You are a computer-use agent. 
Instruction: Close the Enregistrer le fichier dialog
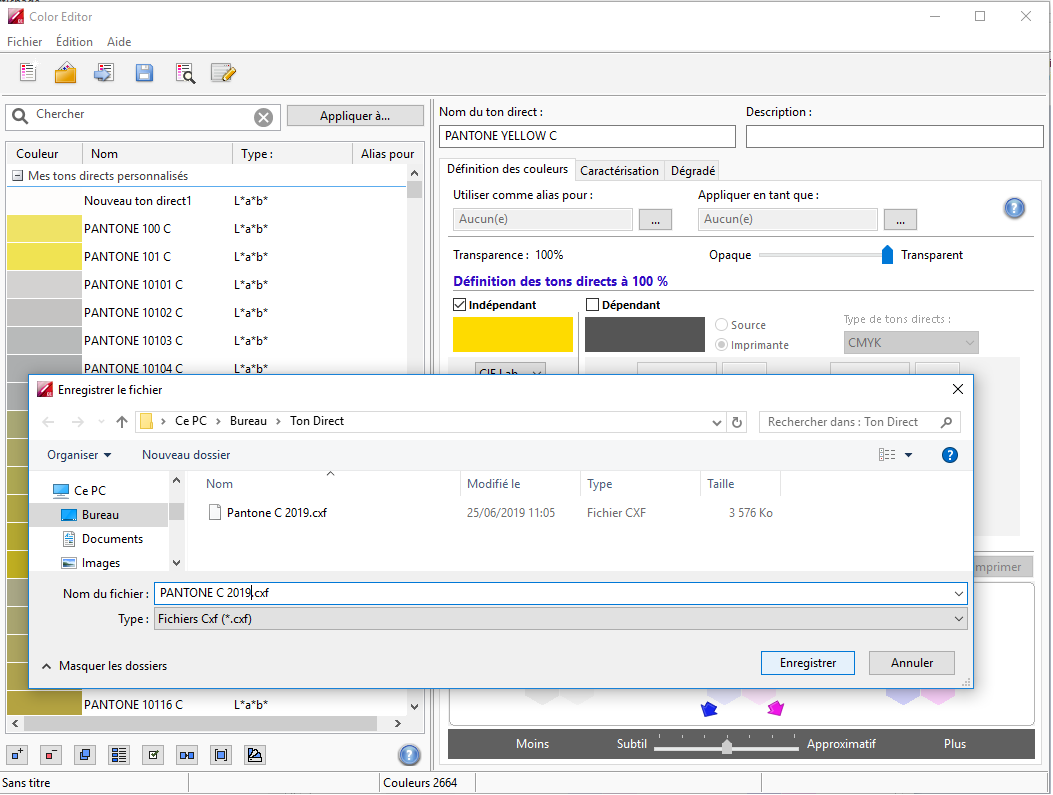coord(958,389)
